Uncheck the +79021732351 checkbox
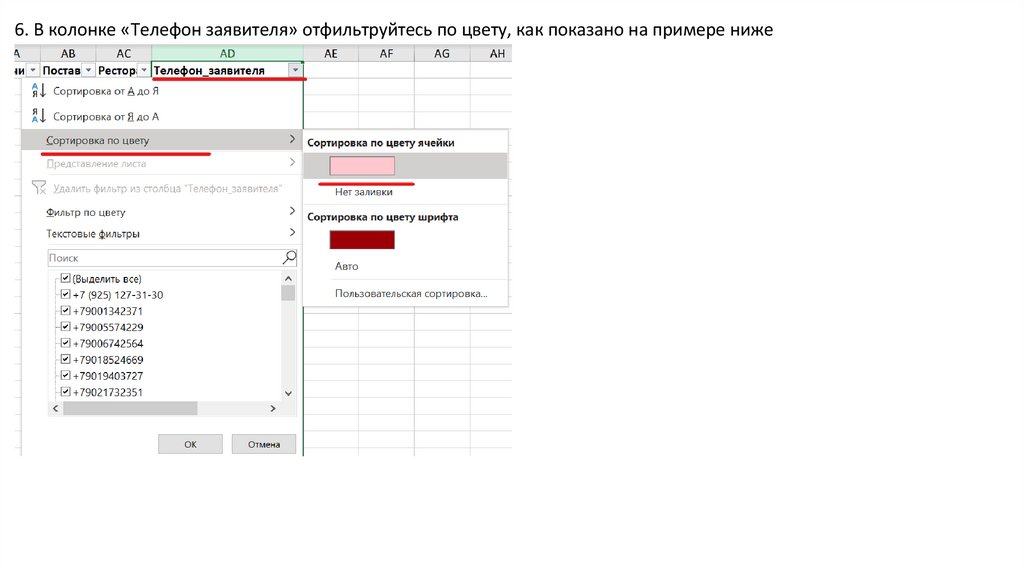 point(65,392)
